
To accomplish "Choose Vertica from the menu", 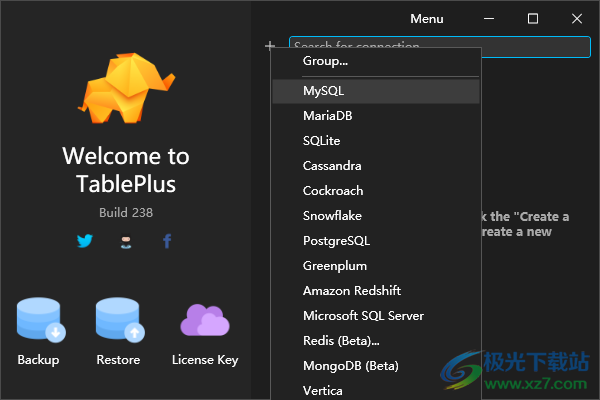I will [376, 390].
